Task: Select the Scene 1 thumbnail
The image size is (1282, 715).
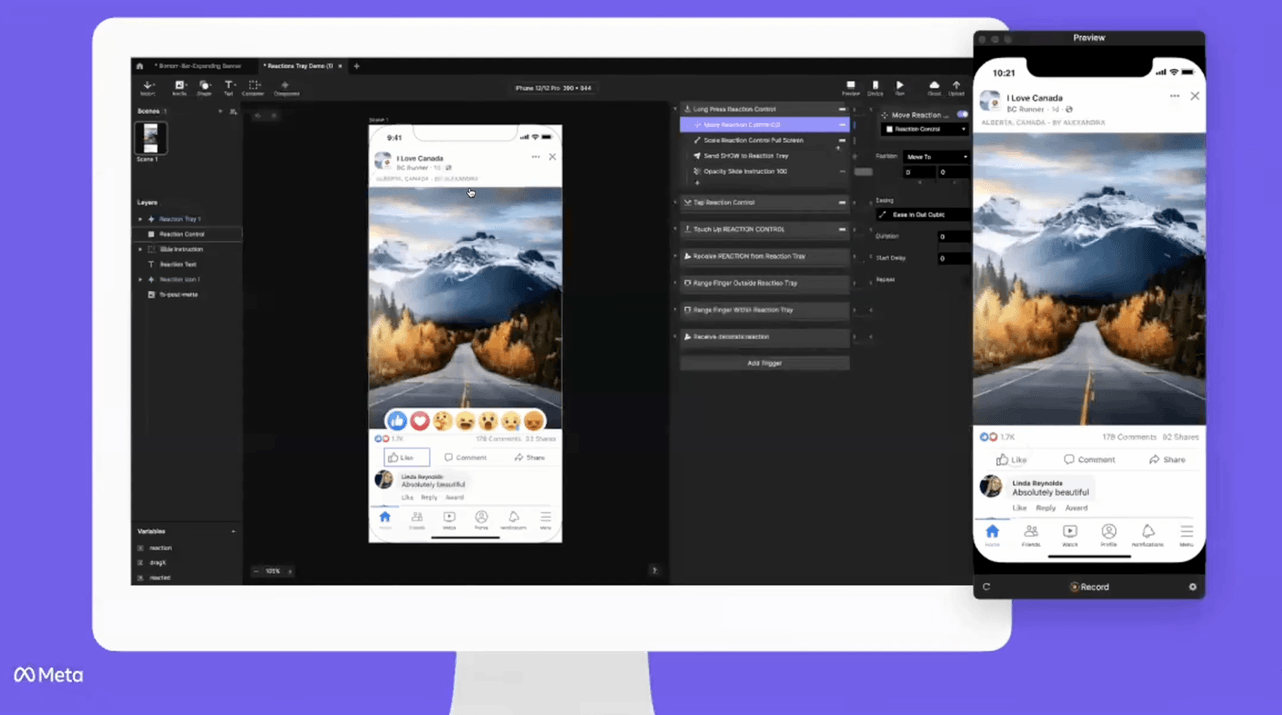Action: click(151, 138)
